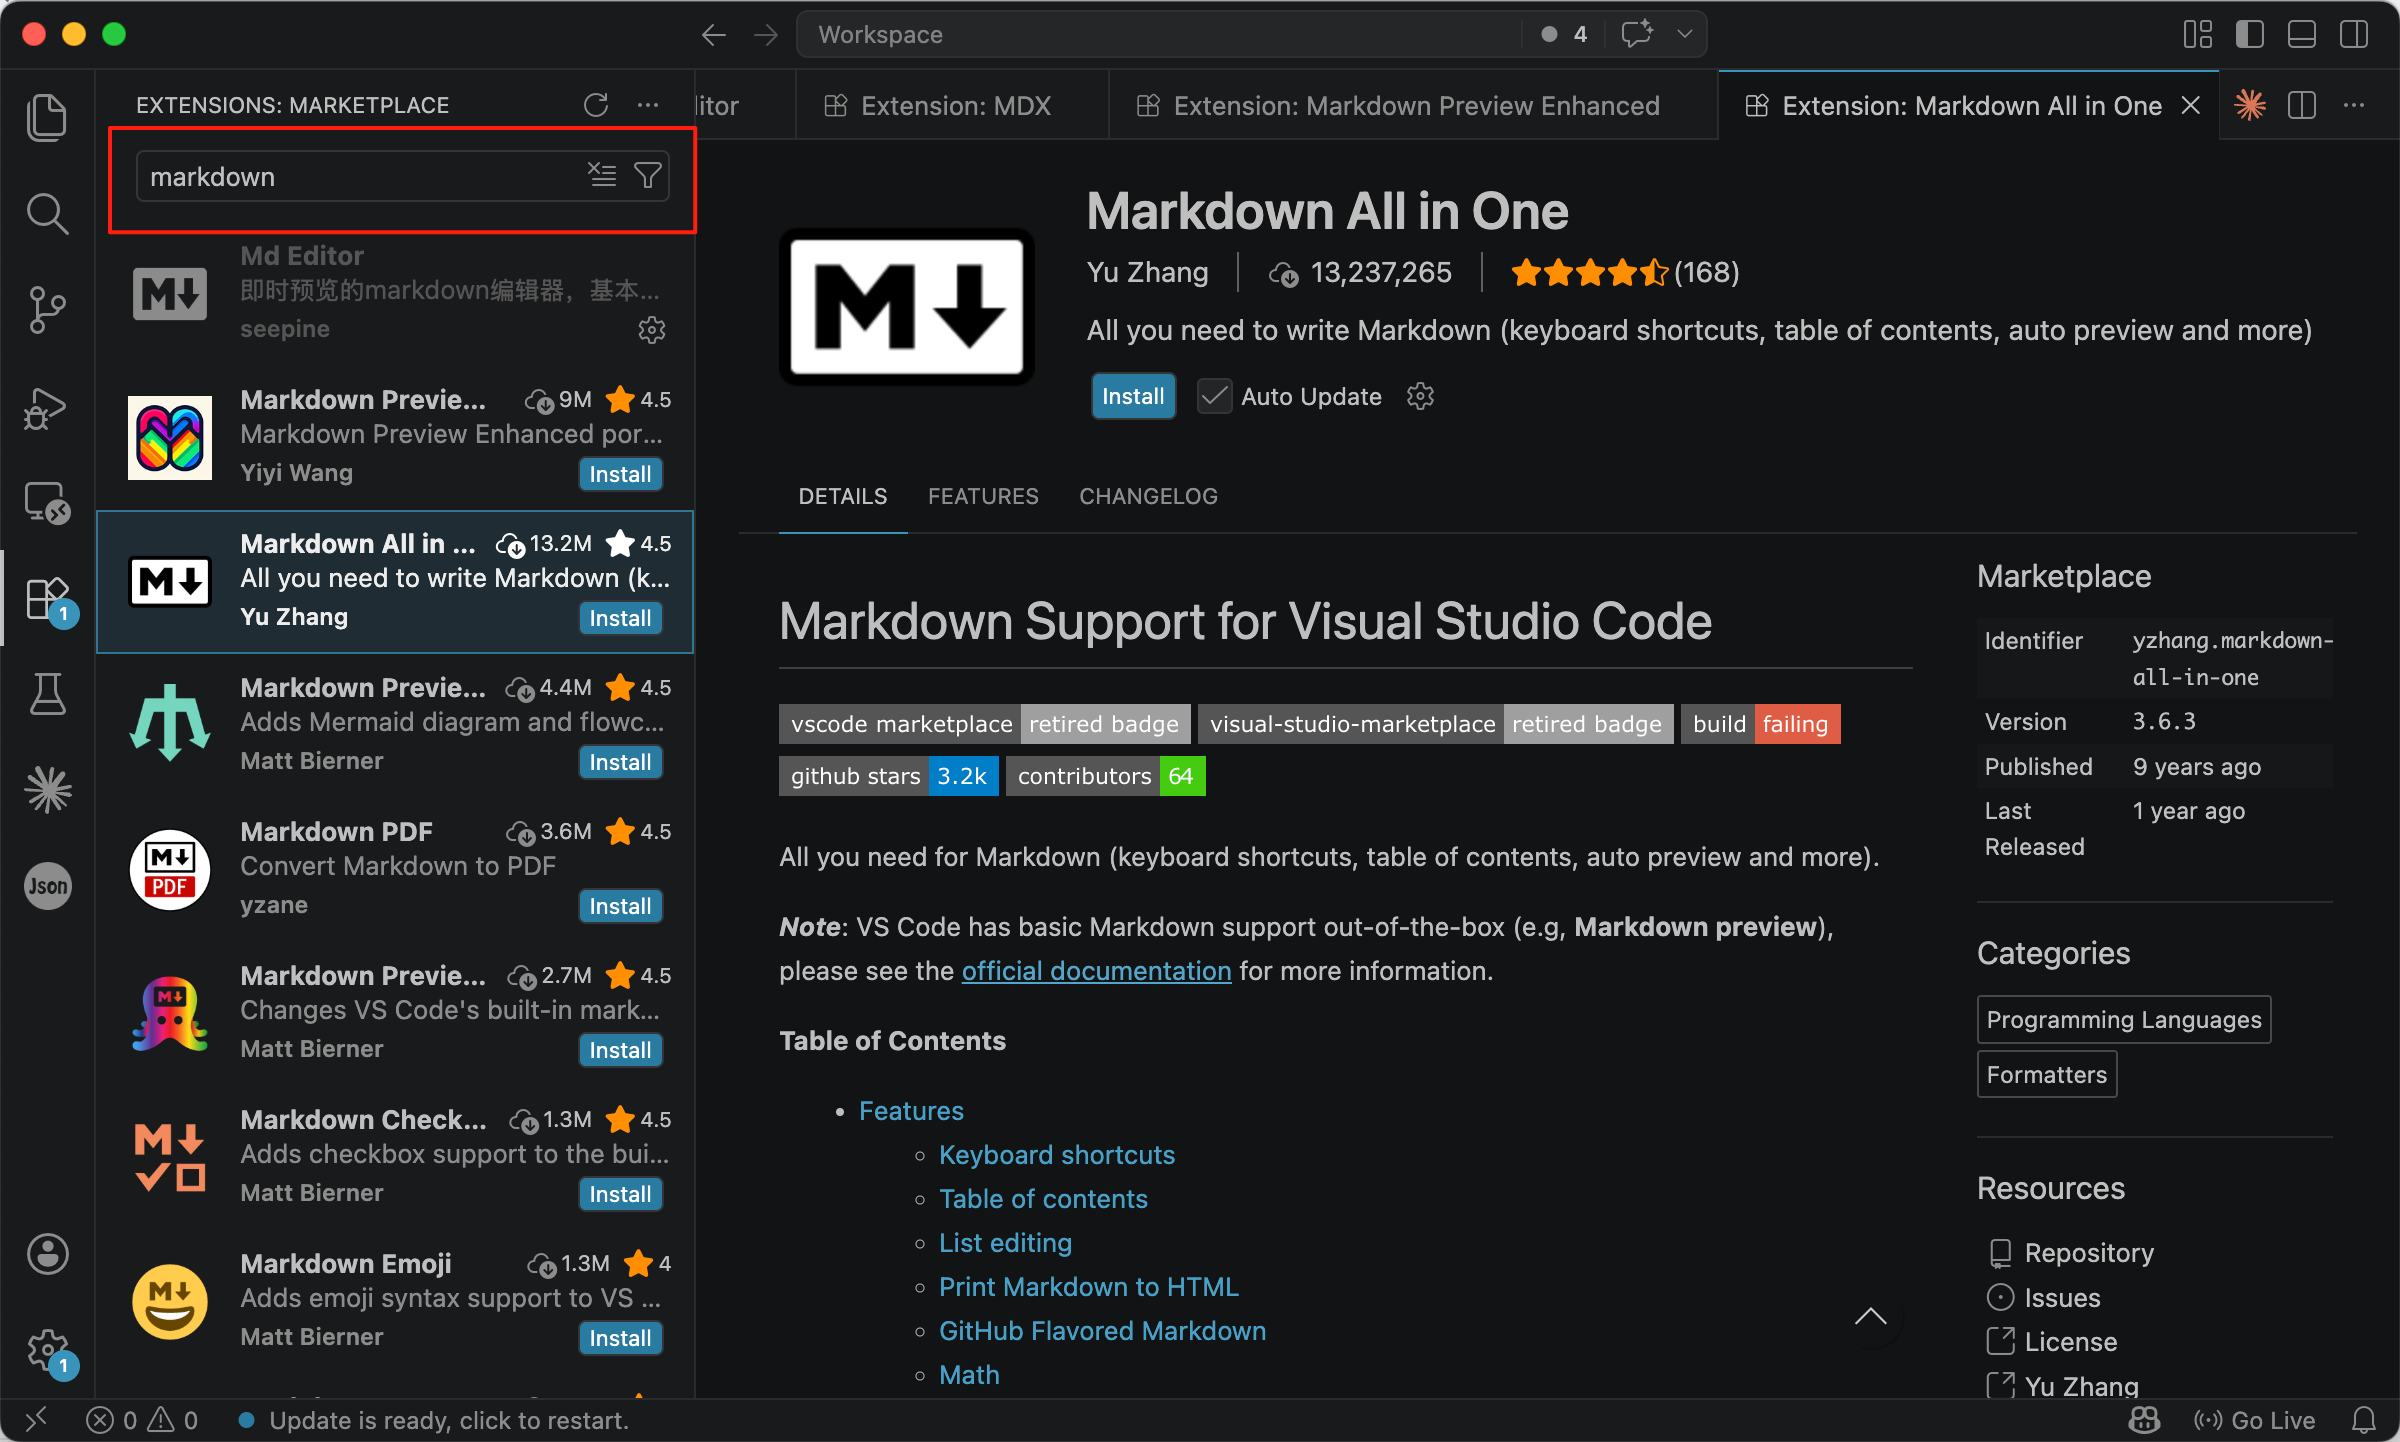The width and height of the screenshot is (2400, 1442).
Task: Clear extensions search results icon
Action: tap(602, 176)
